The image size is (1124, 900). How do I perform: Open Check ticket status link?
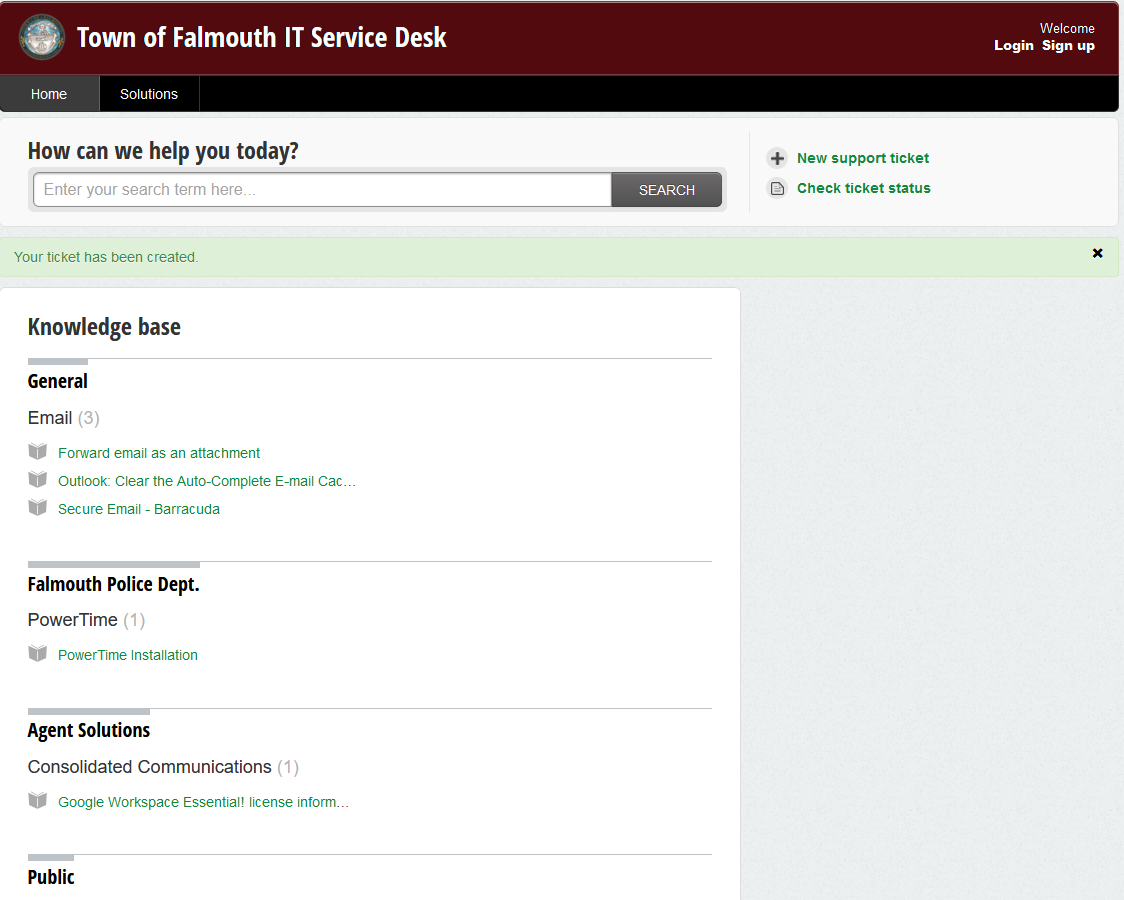(x=864, y=188)
